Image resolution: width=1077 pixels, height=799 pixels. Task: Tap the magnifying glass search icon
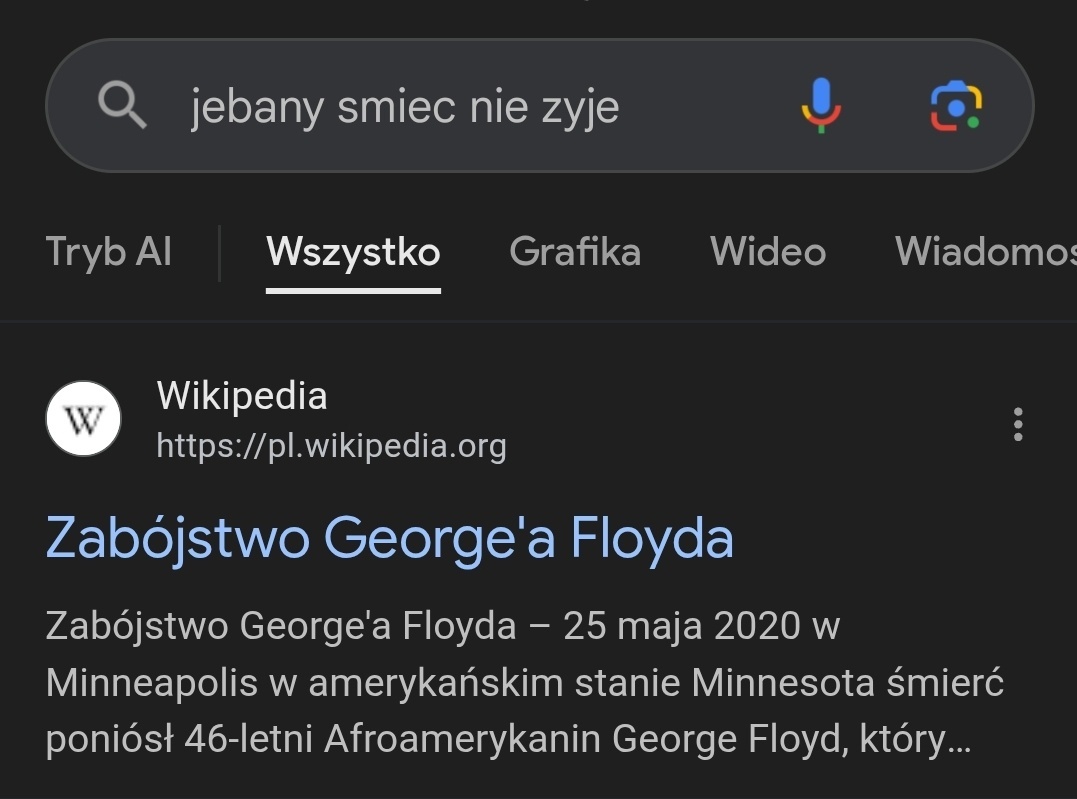coord(123,105)
